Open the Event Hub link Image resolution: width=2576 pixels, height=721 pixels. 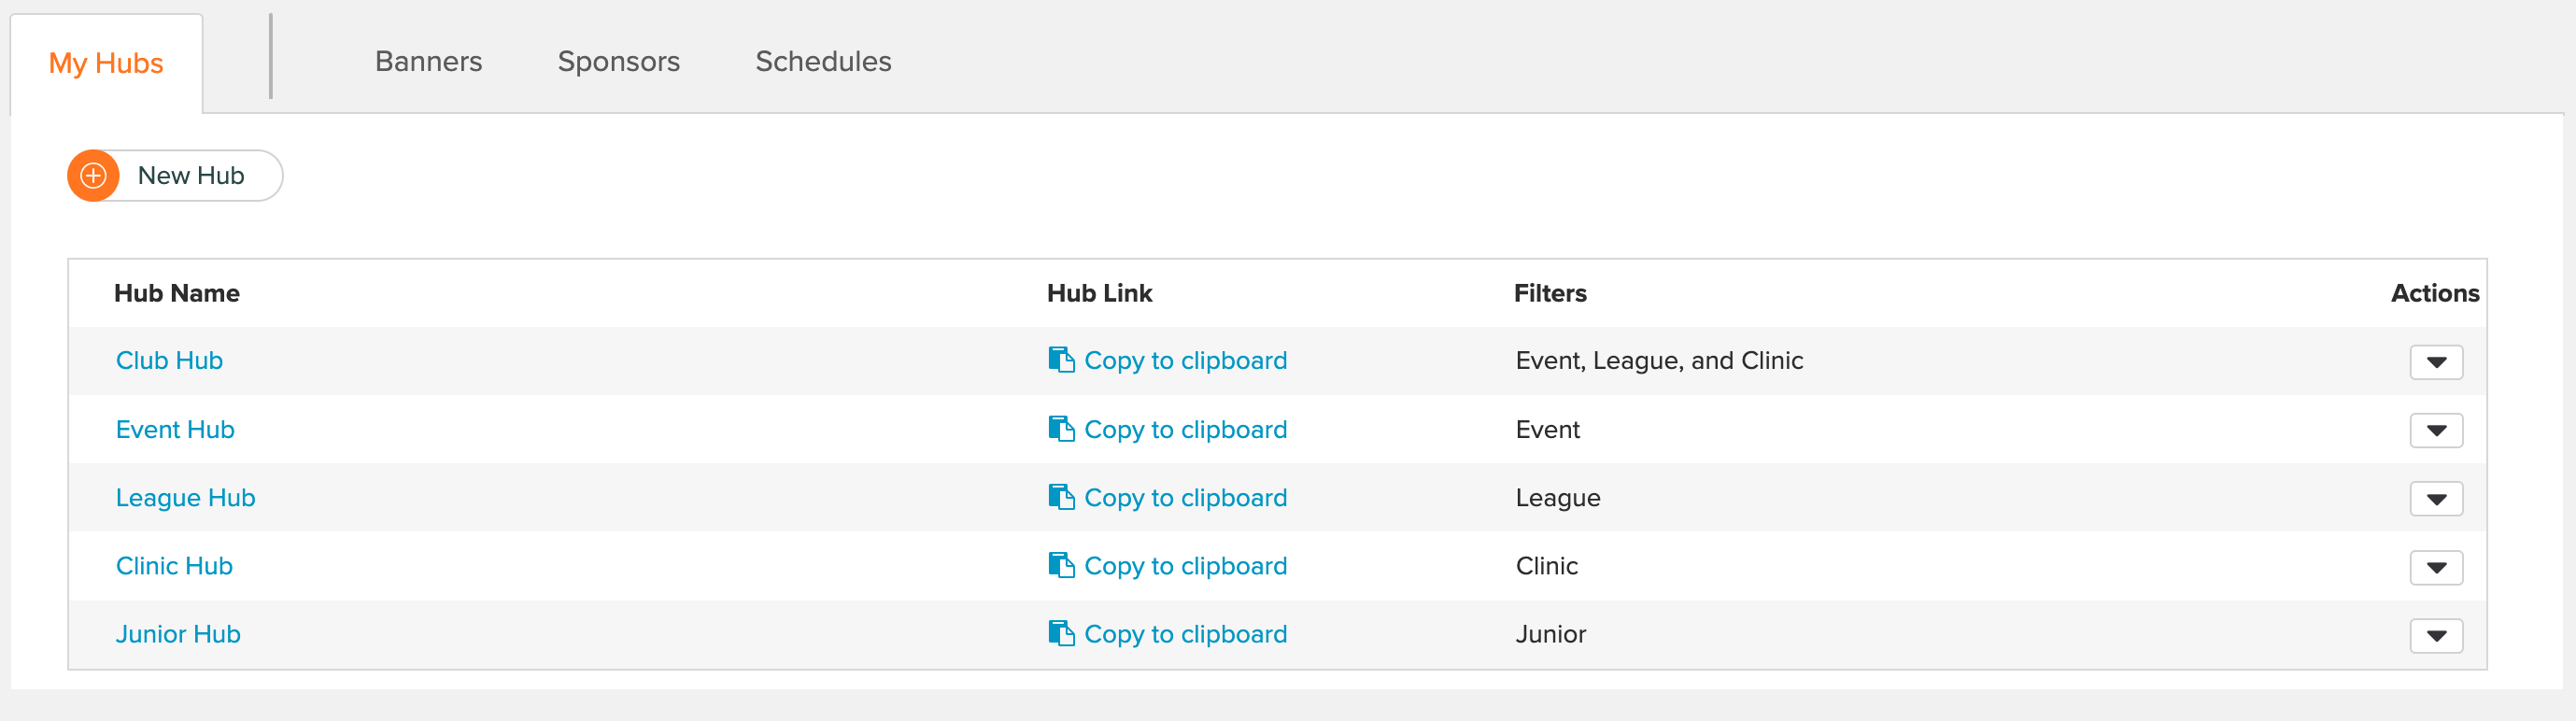click(x=175, y=430)
